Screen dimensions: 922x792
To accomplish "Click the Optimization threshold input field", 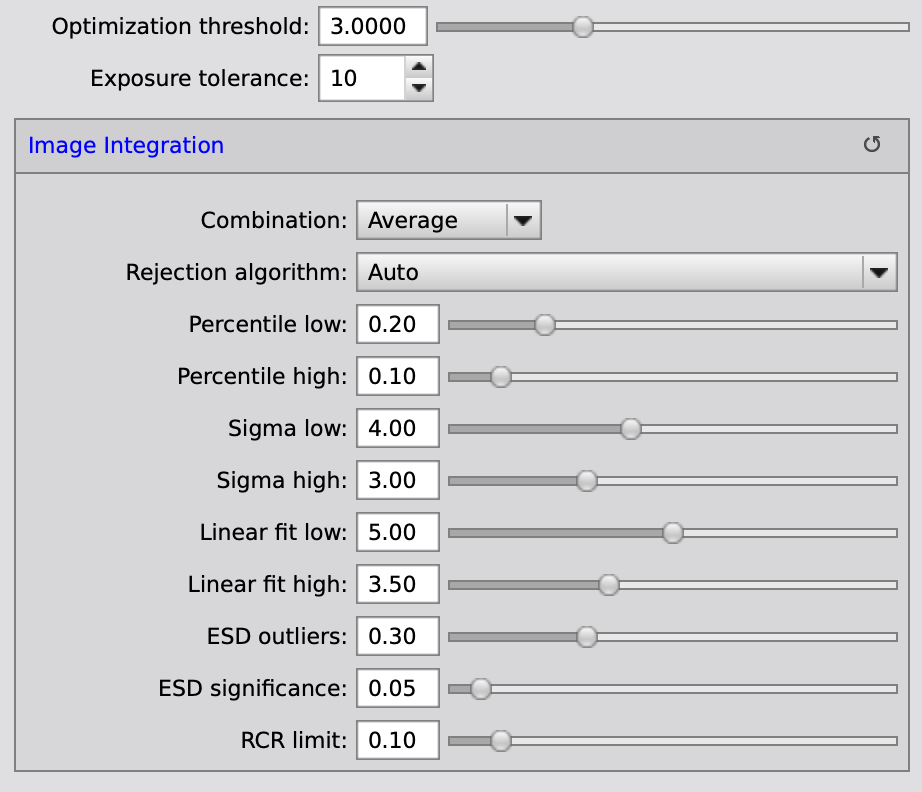I will 372,26.
